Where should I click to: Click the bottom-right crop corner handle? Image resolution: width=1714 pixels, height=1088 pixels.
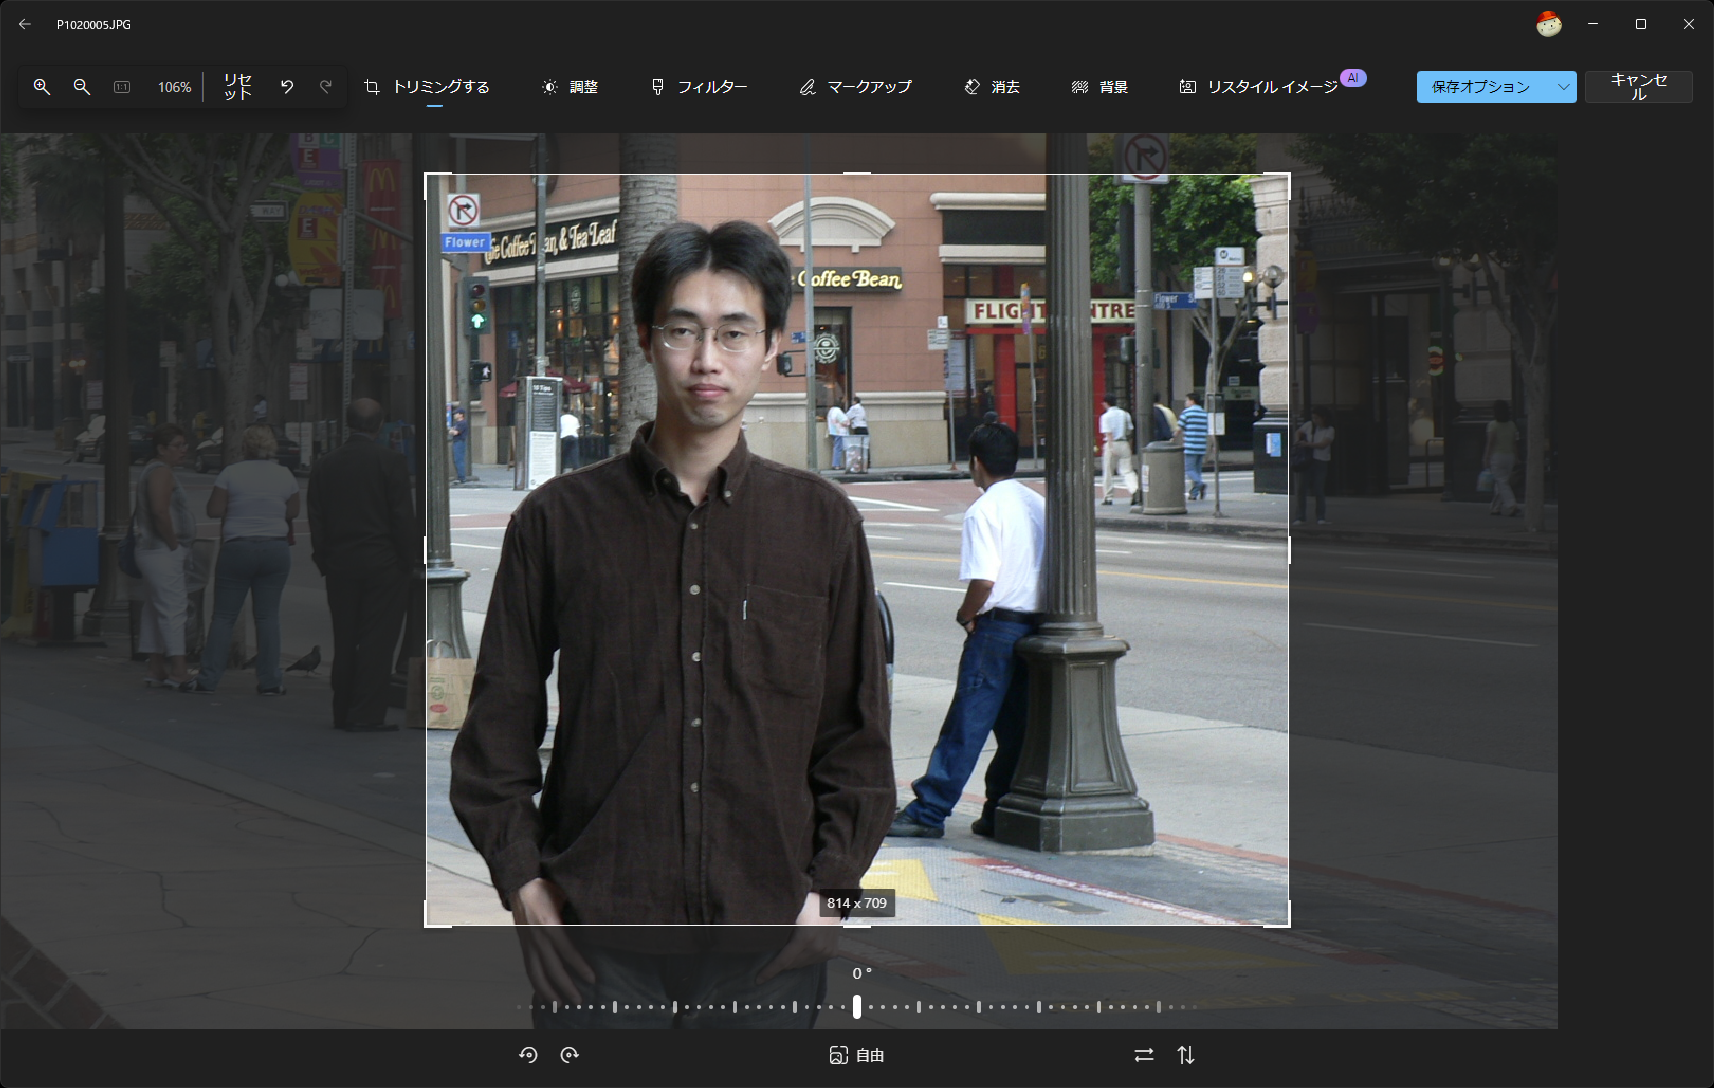point(1288,925)
